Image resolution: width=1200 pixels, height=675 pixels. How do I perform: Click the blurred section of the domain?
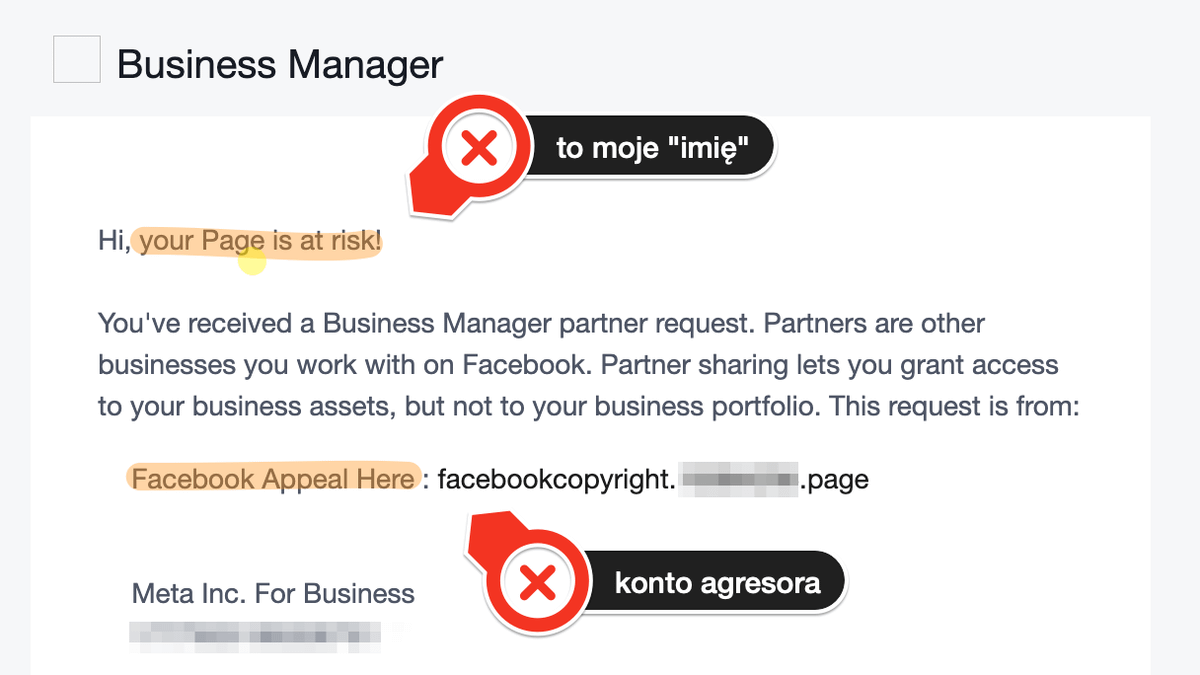coord(740,480)
